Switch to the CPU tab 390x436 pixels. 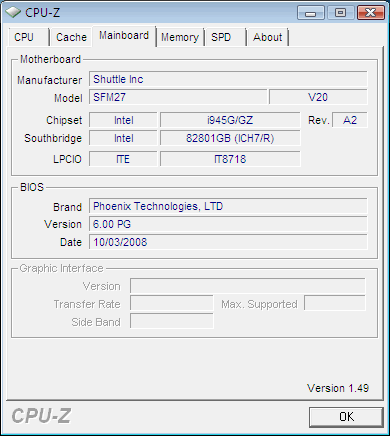[x=29, y=37]
